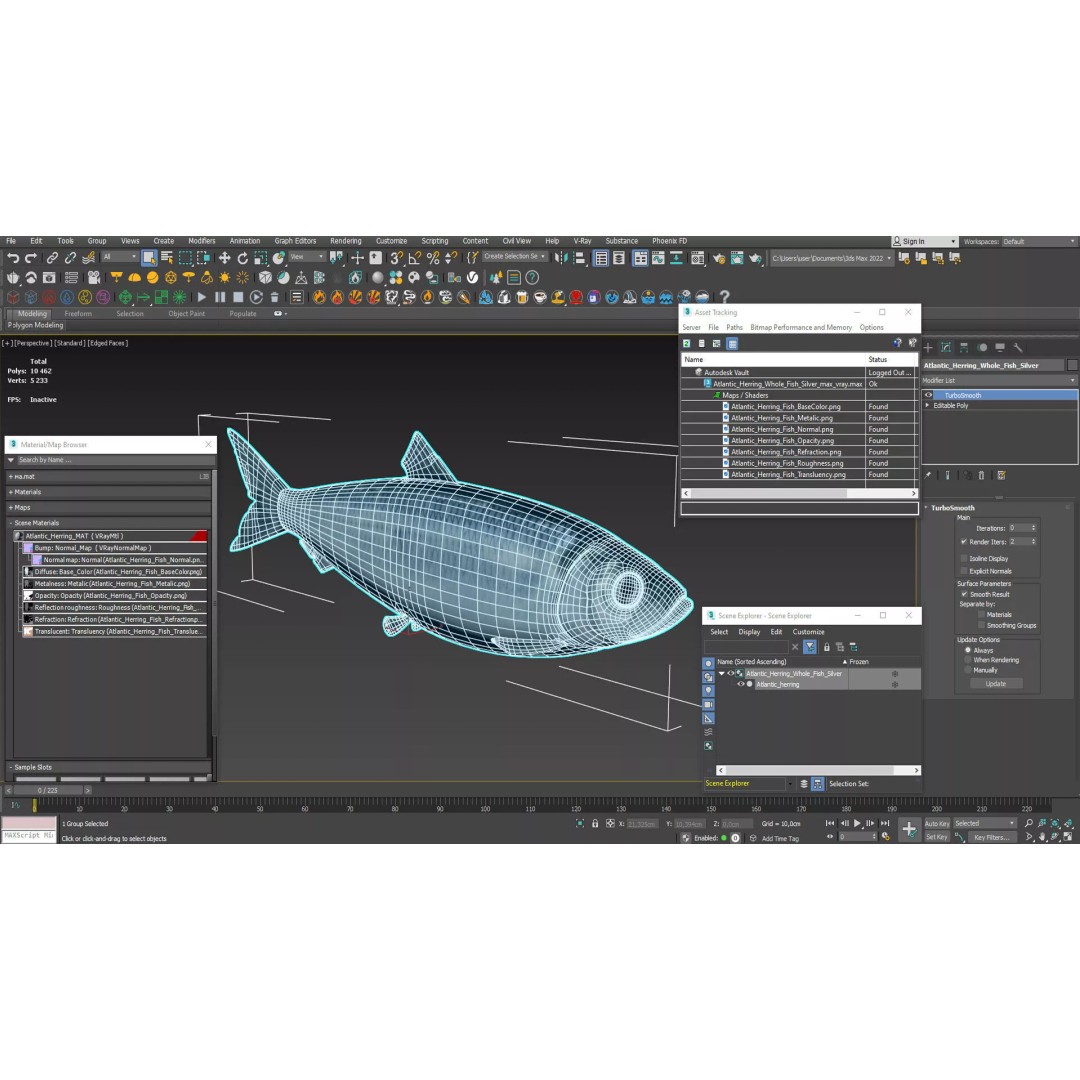Click the Redo arrow icon
Viewport: 1080px width, 1080px height.
(30, 258)
